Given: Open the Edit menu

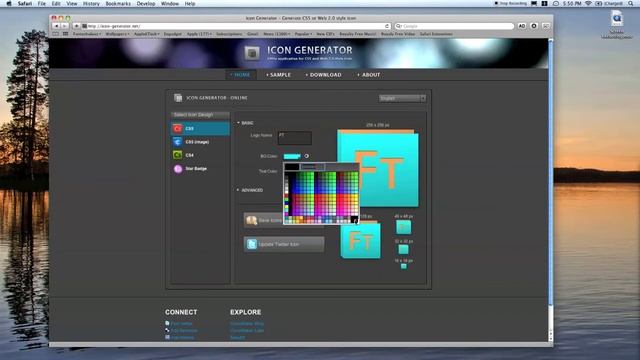Looking at the screenshot, I should (56, 4).
